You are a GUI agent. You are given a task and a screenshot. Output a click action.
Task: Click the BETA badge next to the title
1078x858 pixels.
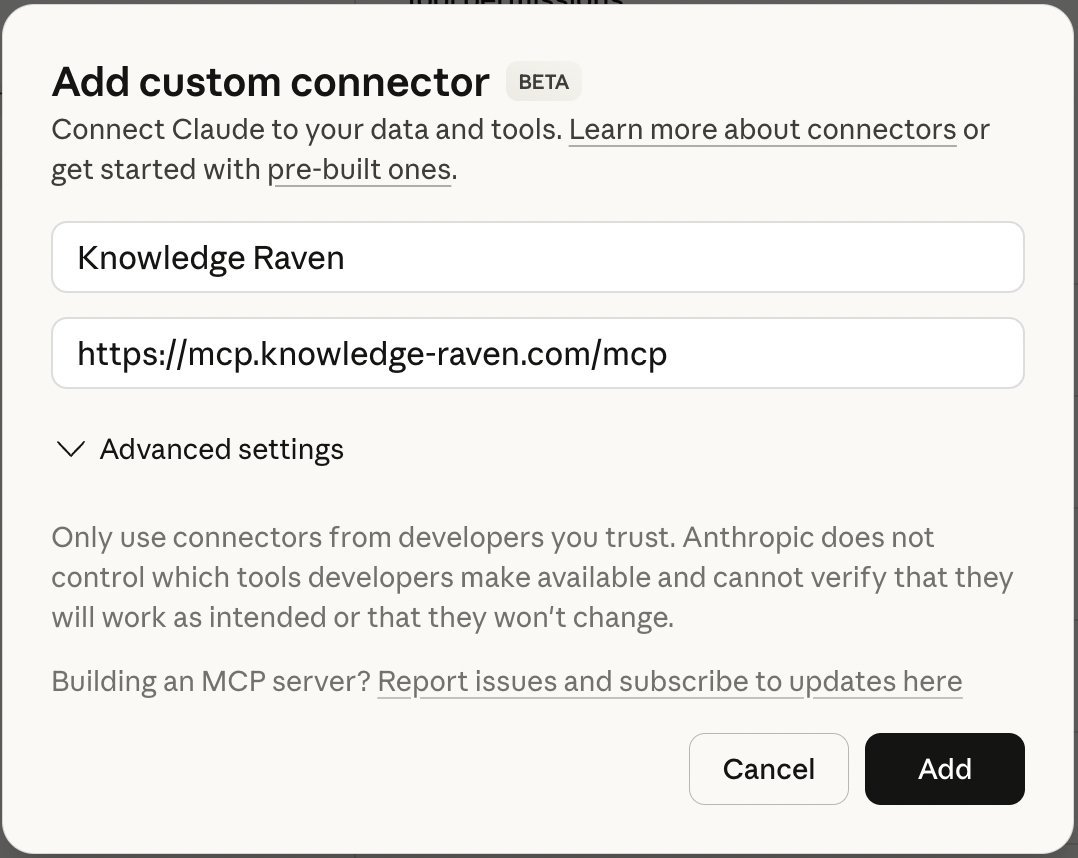543,81
